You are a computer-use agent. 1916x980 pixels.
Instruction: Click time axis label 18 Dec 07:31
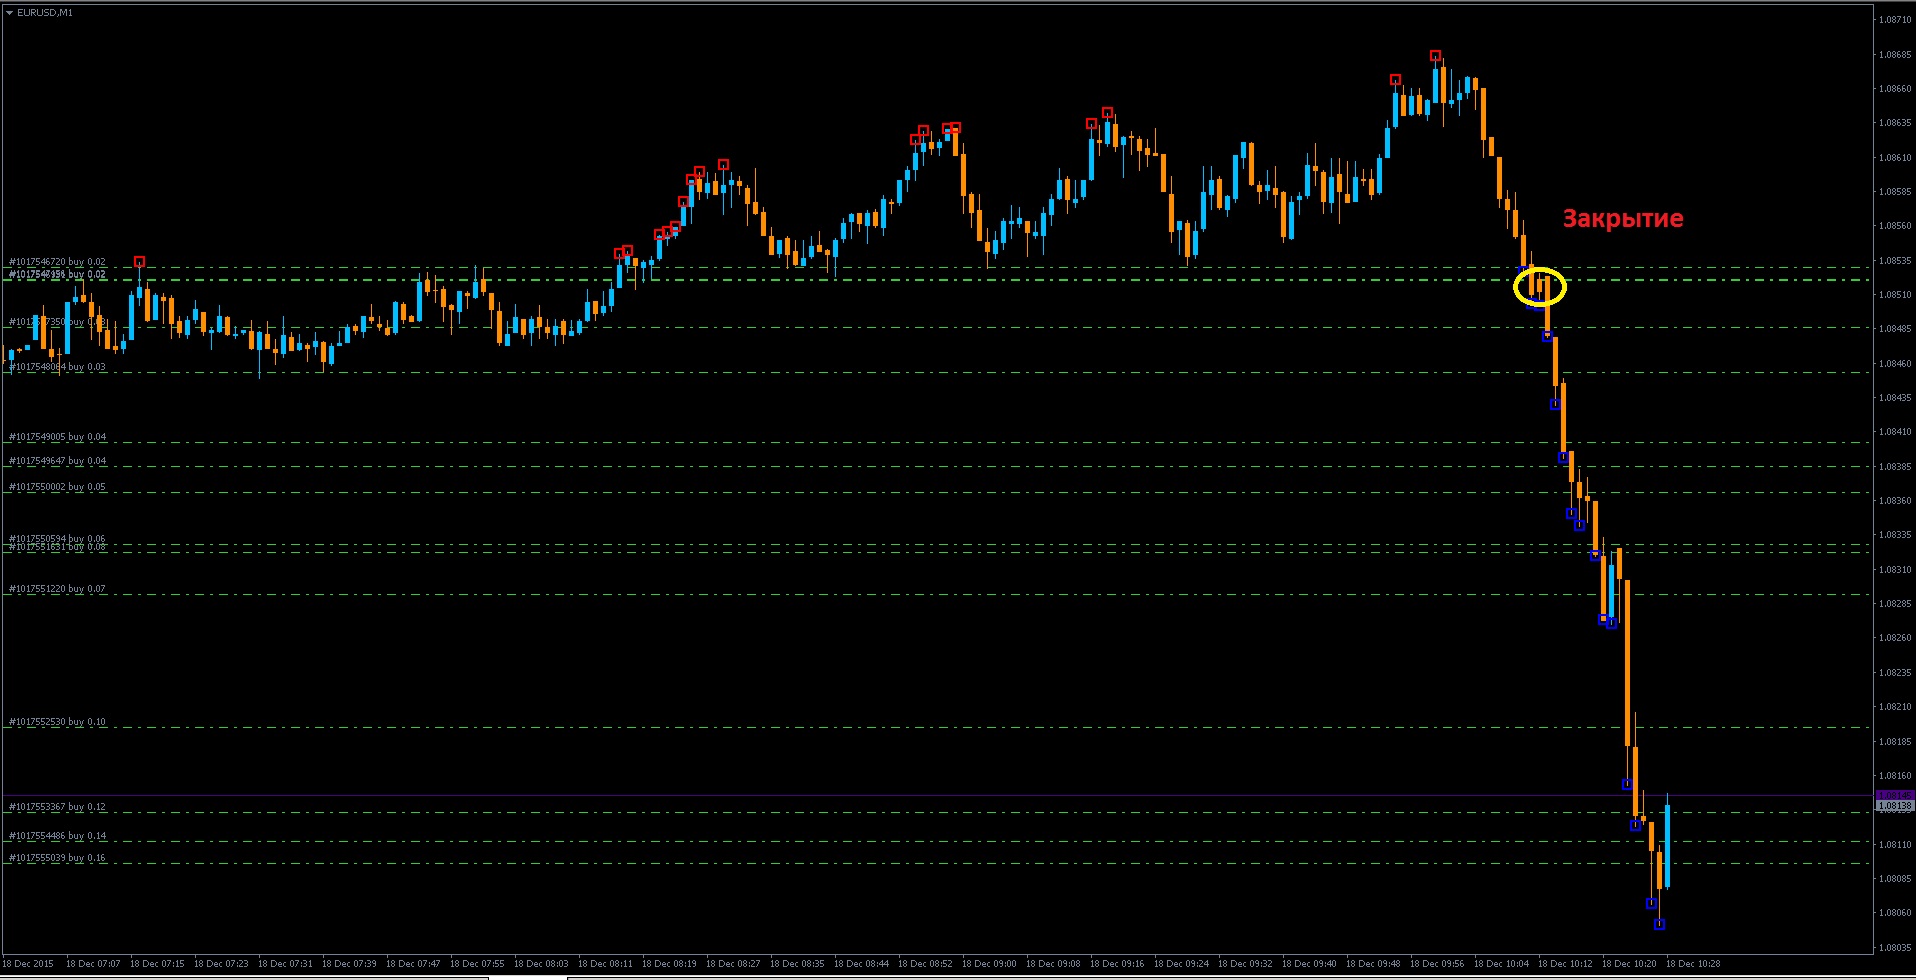(x=285, y=965)
